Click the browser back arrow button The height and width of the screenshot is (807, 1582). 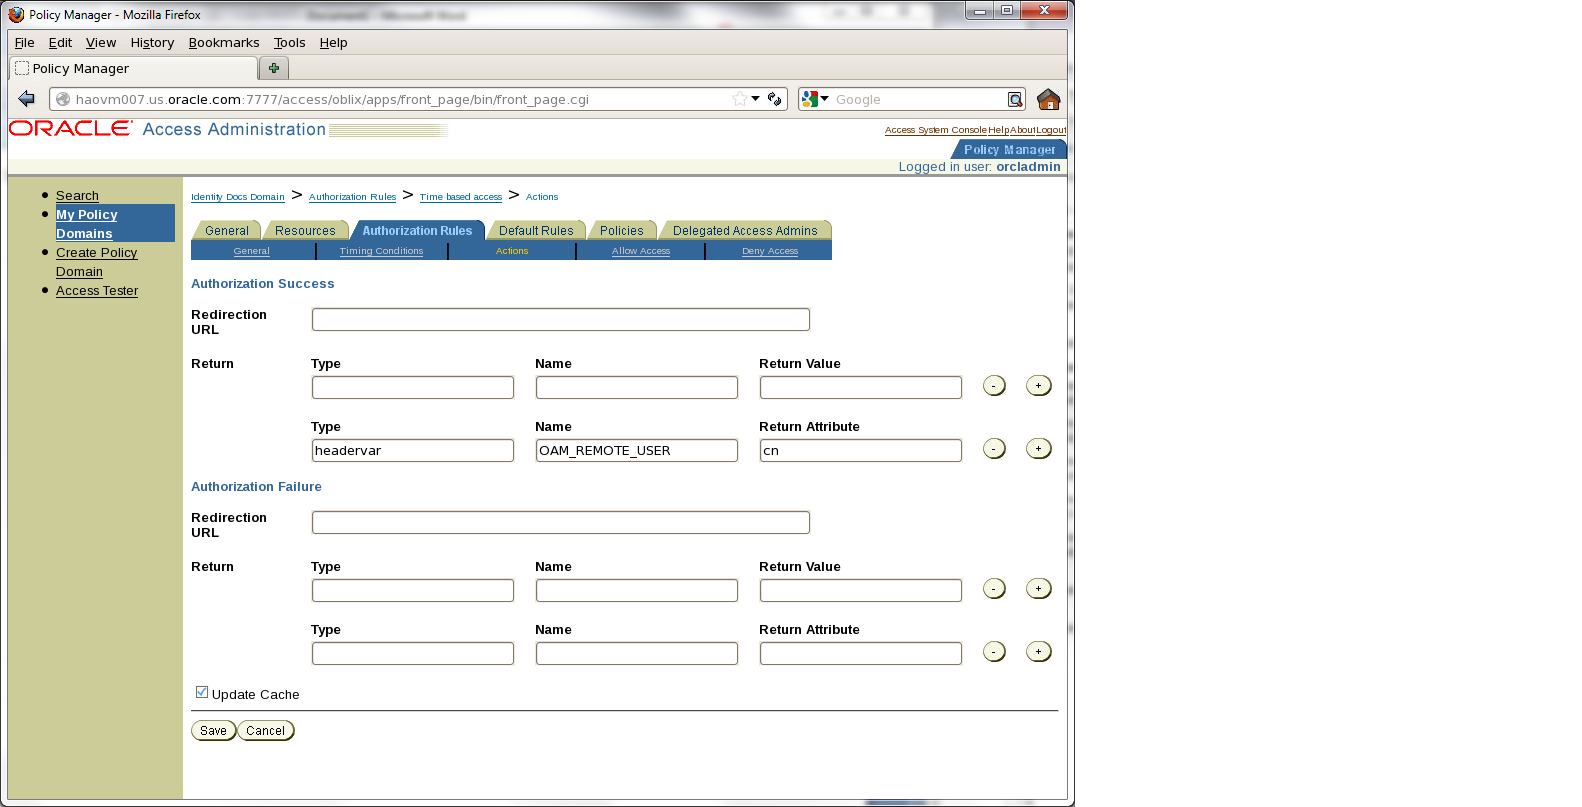pyautogui.click(x=27, y=99)
